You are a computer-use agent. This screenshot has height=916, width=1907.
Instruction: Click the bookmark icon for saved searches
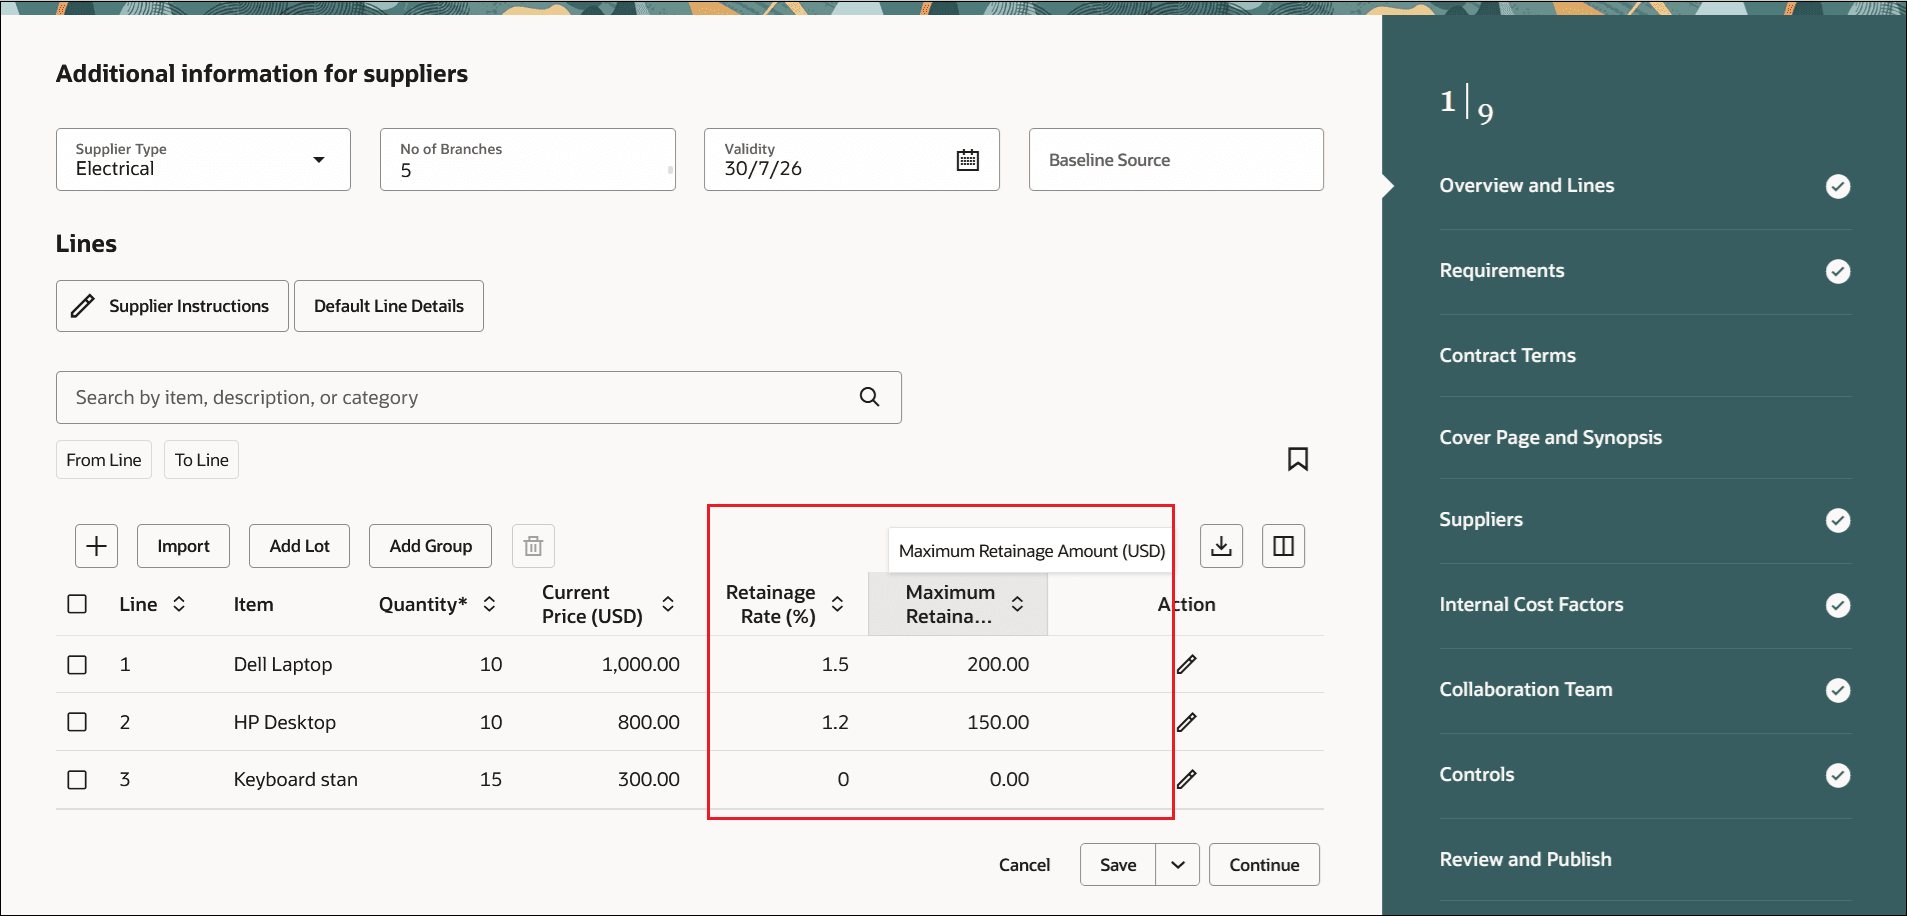pyautogui.click(x=1297, y=459)
